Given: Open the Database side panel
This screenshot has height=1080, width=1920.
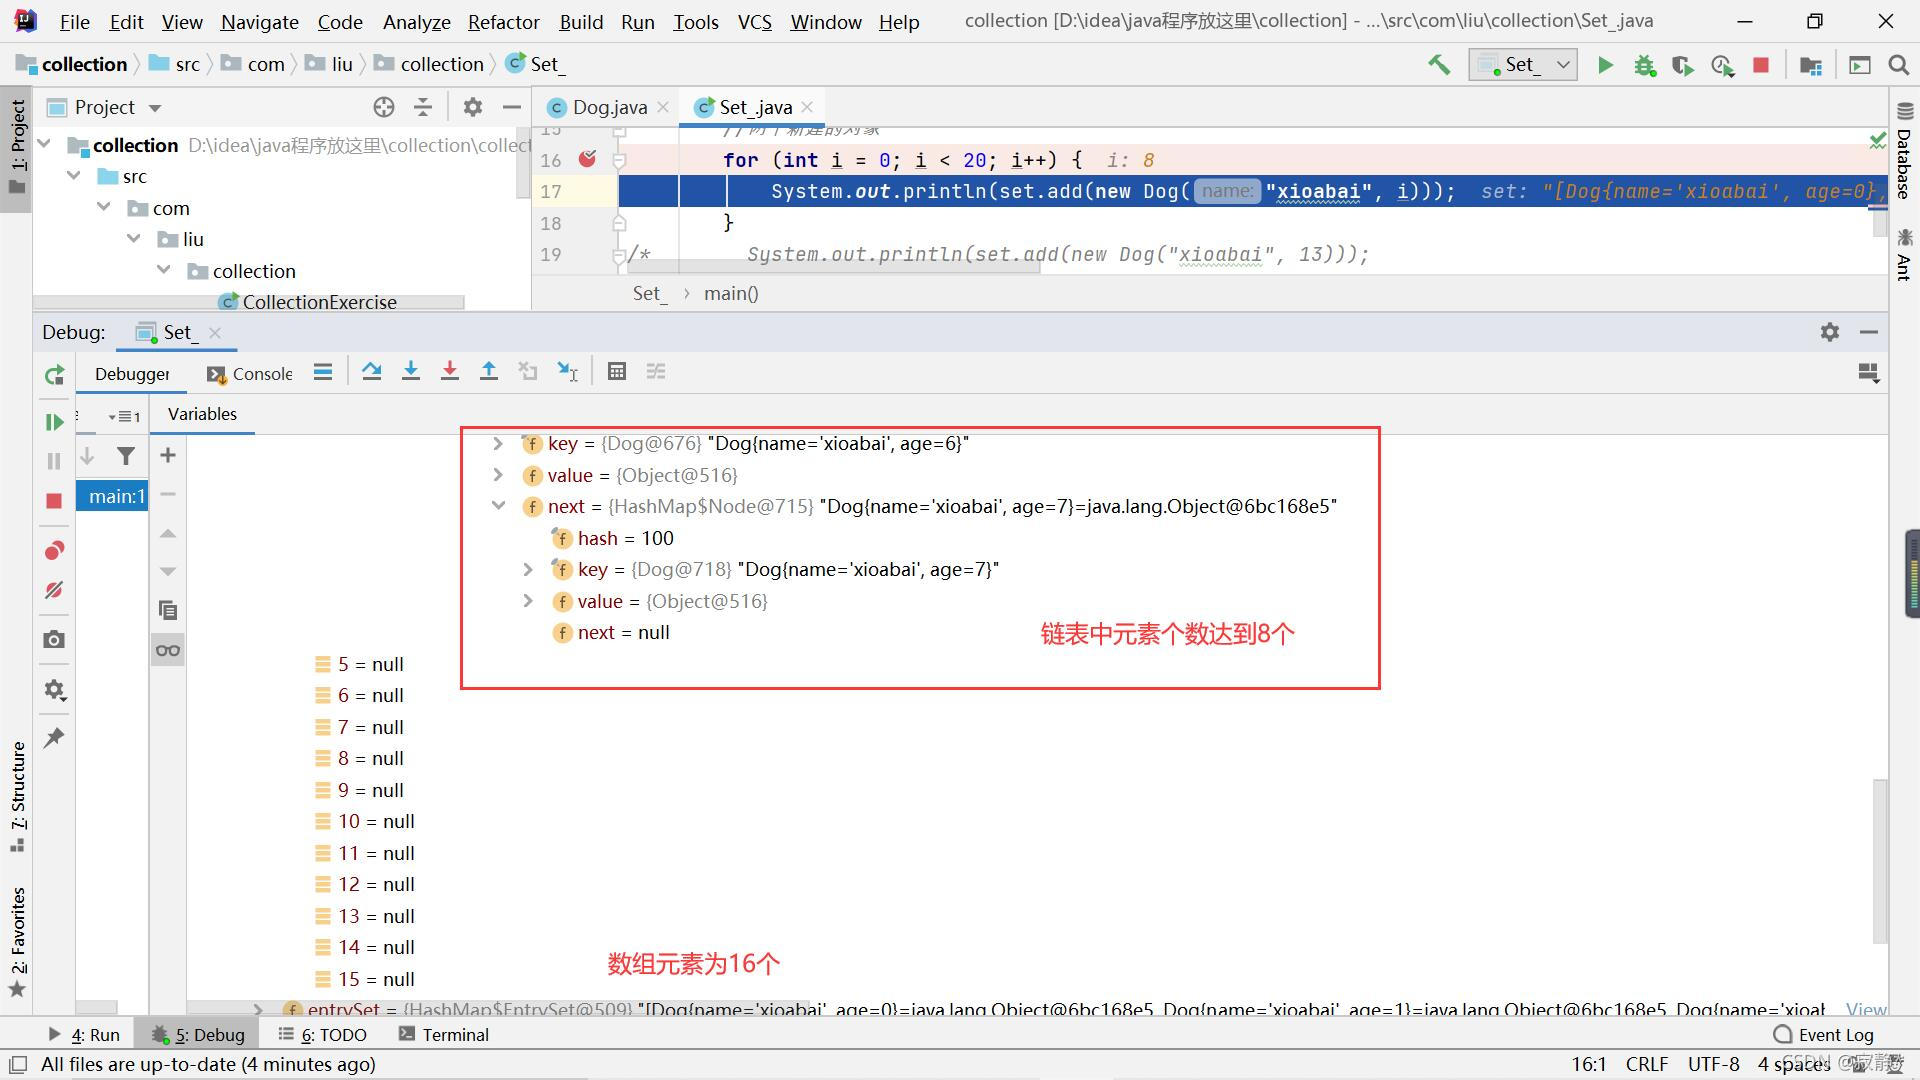Looking at the screenshot, I should click(1904, 150).
